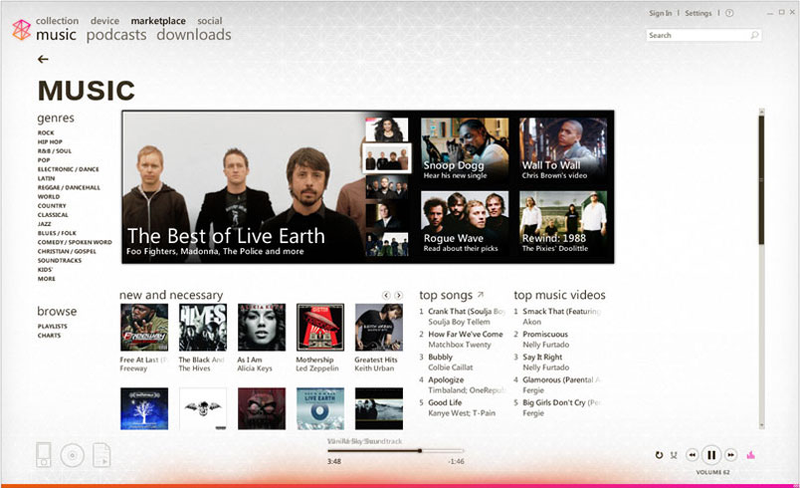Open the Rogue Wave feature tile
Image resolution: width=800 pixels, height=488 pixels.
[x=465, y=223]
